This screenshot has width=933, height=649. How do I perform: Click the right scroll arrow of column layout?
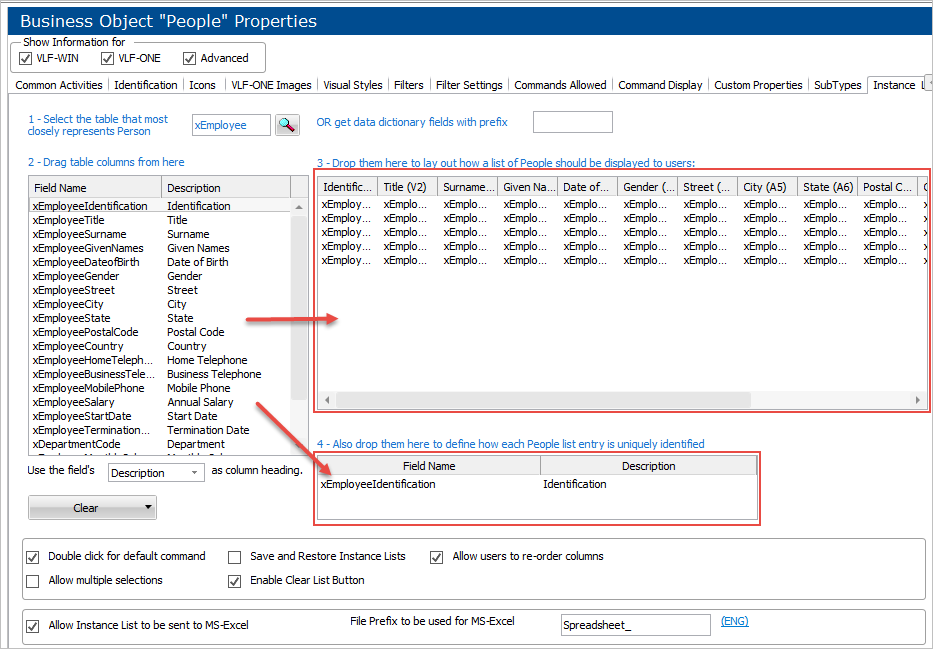[x=918, y=400]
